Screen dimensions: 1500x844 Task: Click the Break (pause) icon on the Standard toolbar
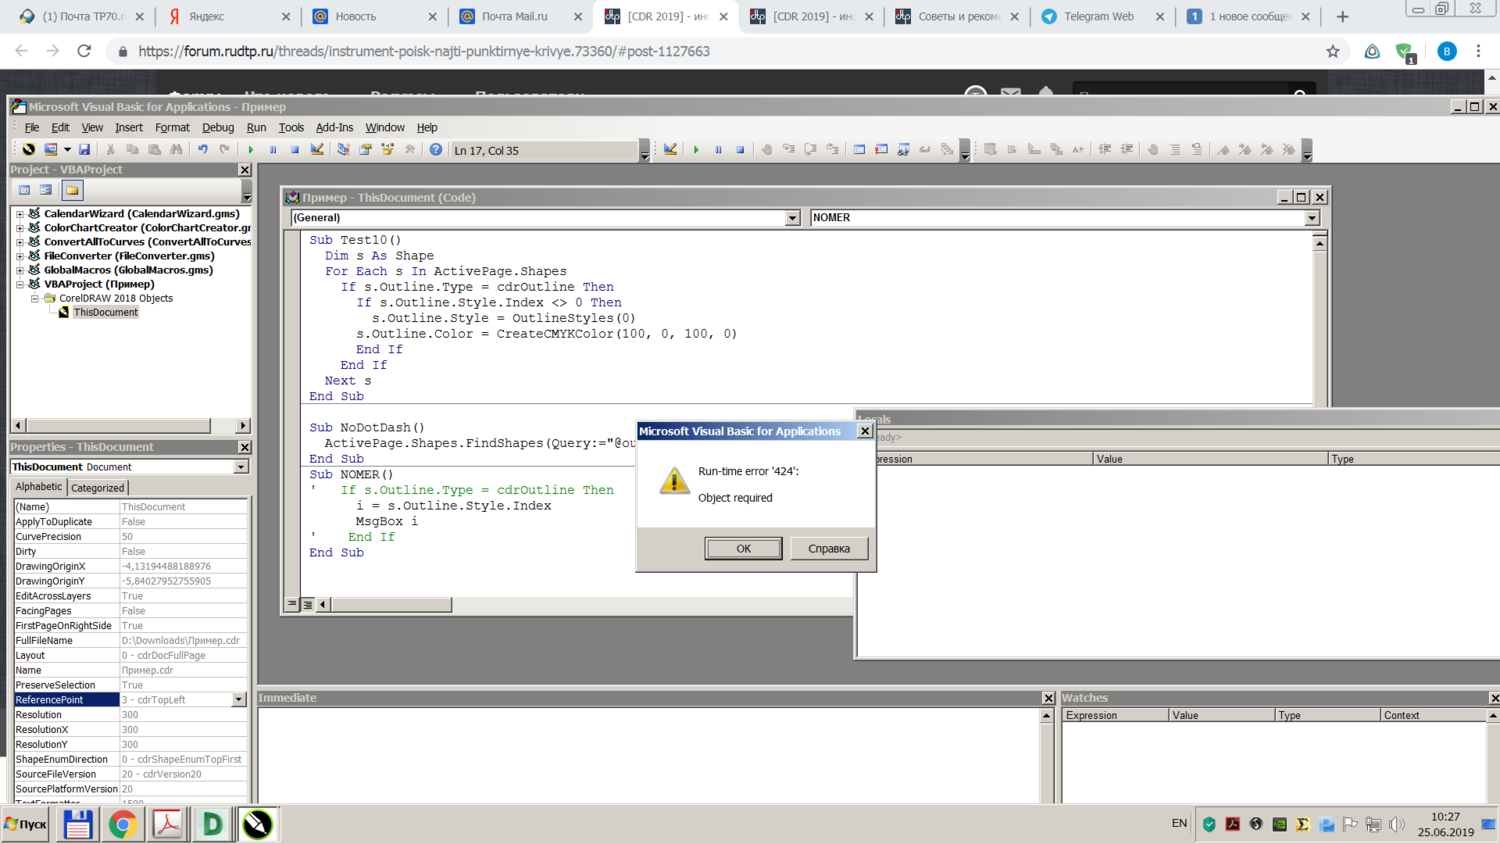point(273,150)
